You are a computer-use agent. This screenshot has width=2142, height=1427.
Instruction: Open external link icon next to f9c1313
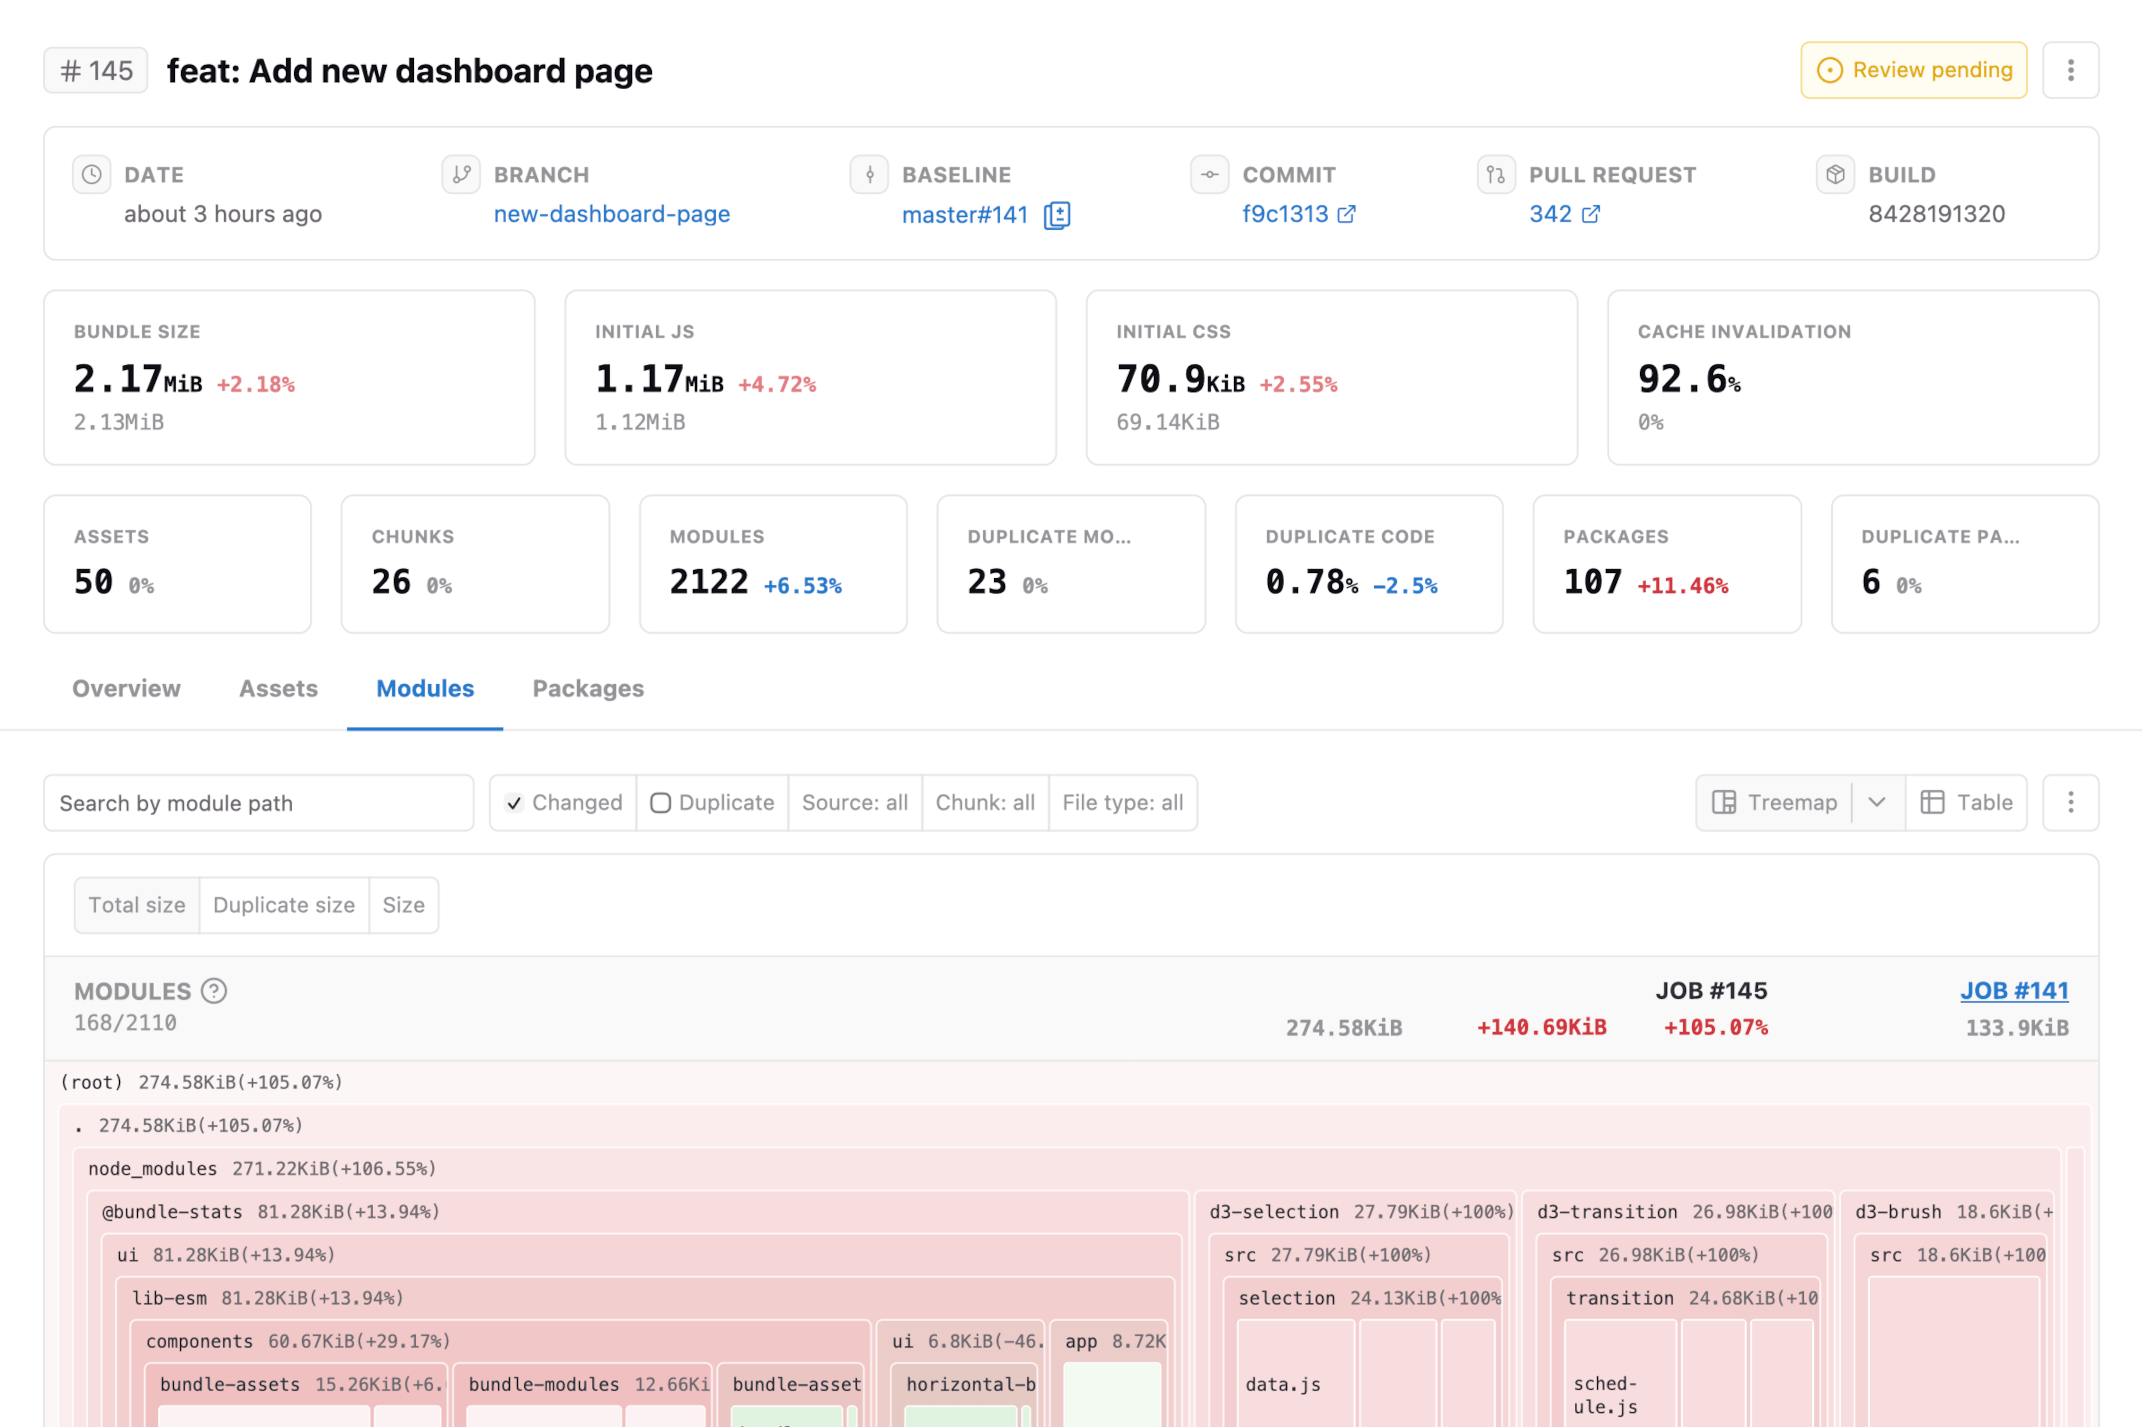tap(1347, 214)
